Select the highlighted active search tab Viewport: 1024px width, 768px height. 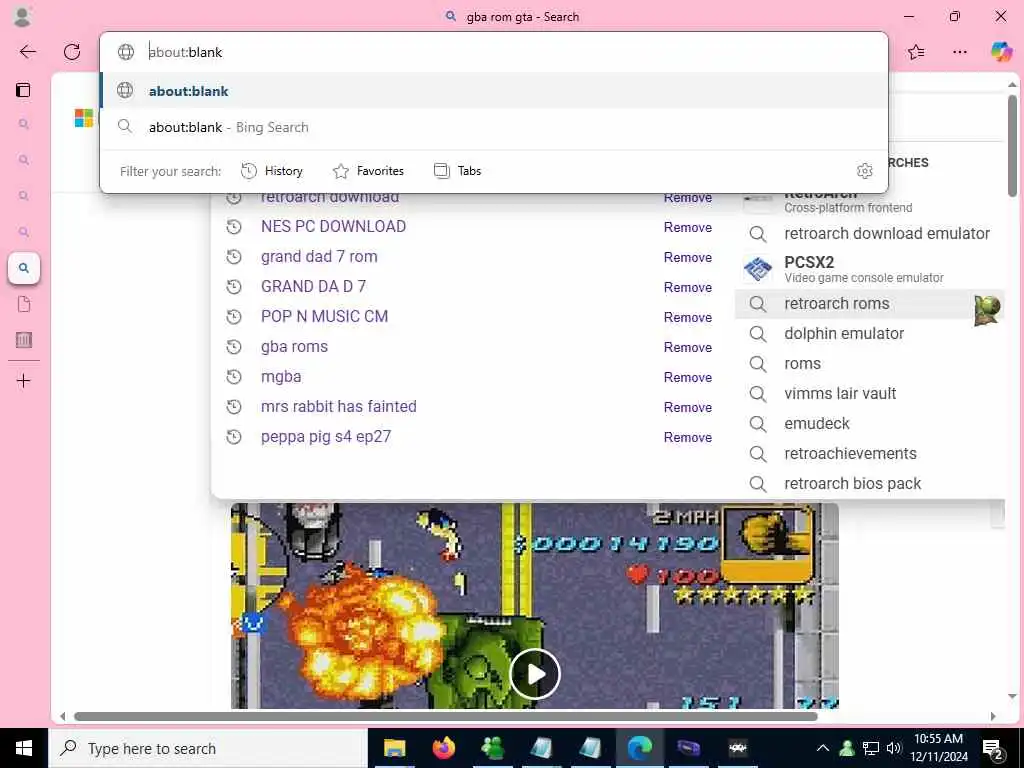coord(24,268)
